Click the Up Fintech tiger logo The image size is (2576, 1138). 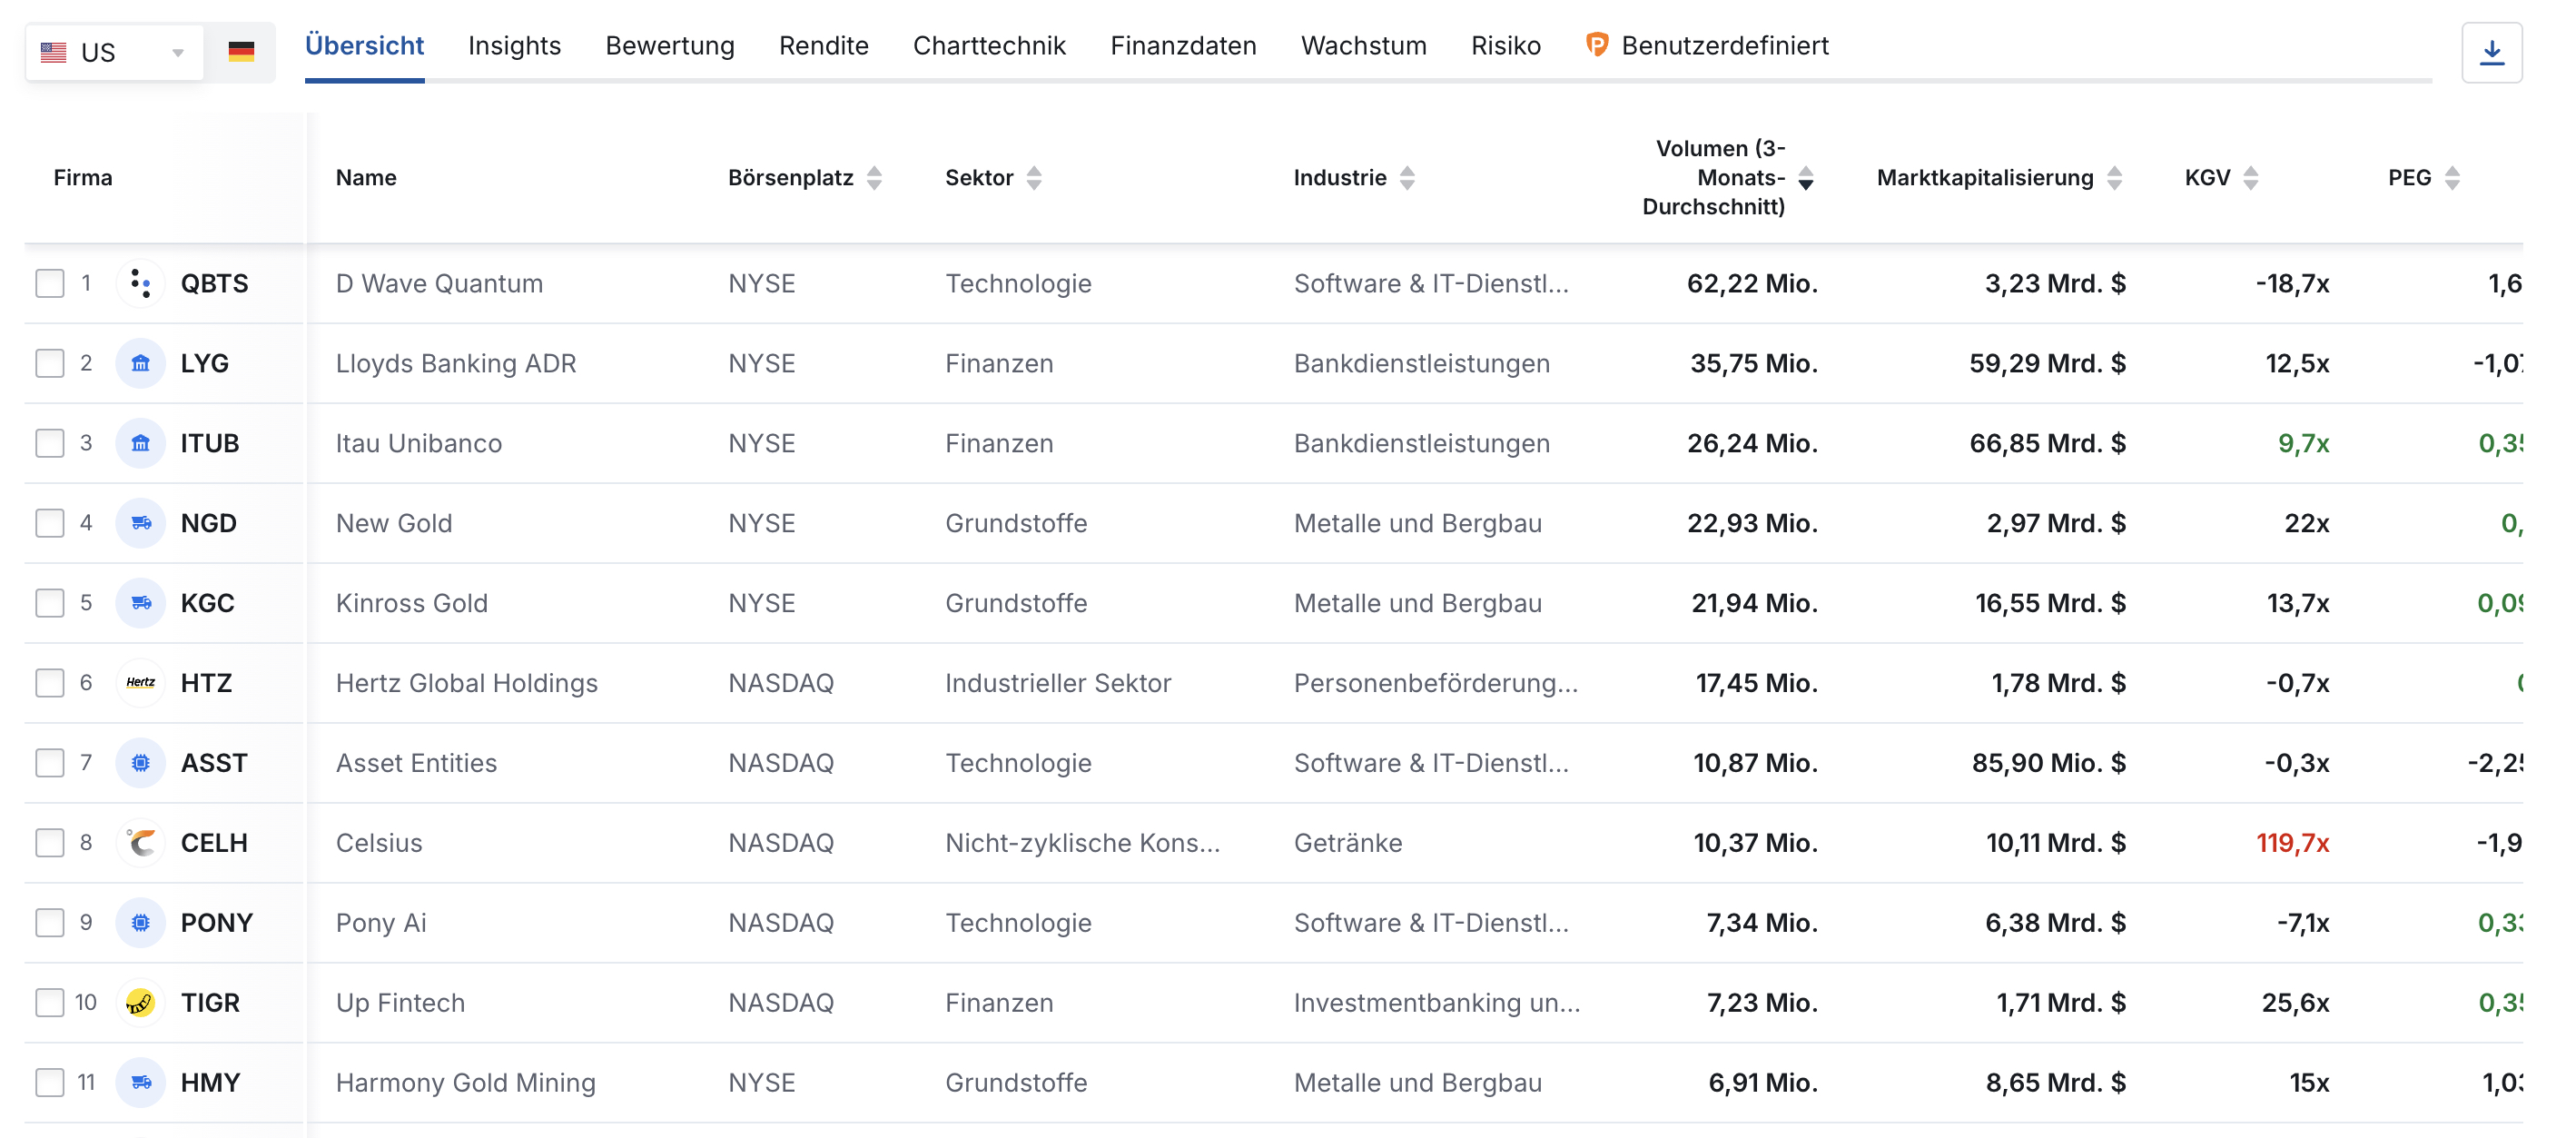tap(140, 1003)
